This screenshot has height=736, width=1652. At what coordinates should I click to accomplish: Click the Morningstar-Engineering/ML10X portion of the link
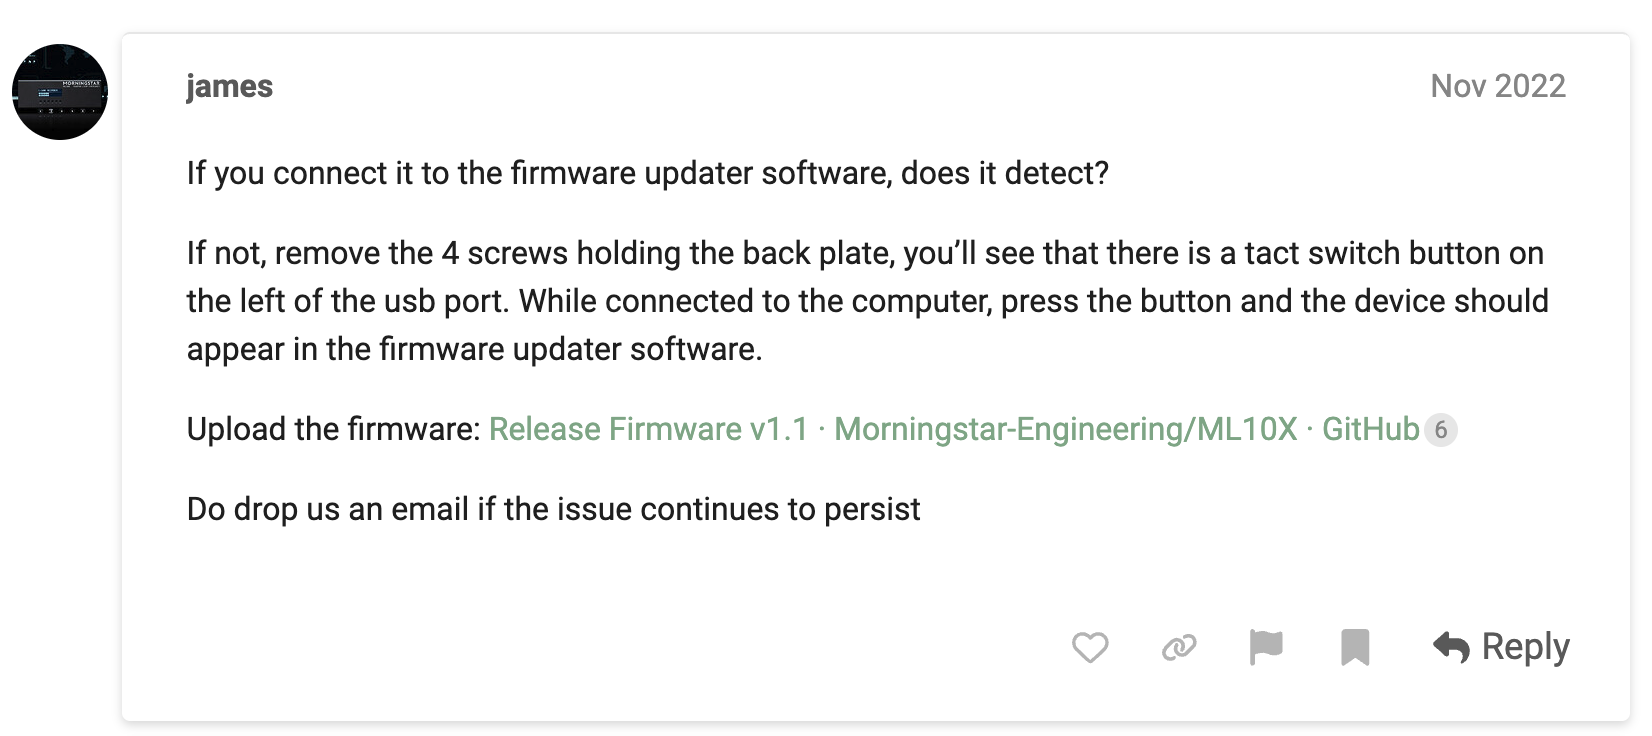pos(1066,429)
